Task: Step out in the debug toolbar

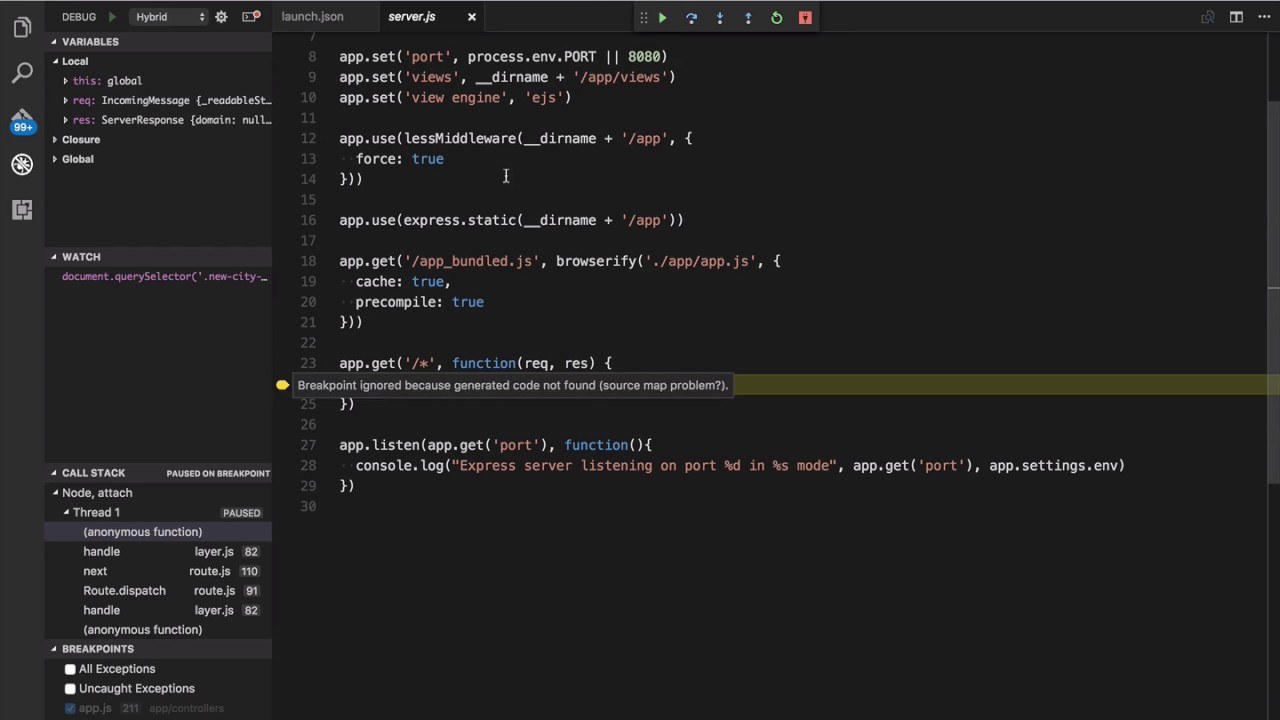Action: 748,18
